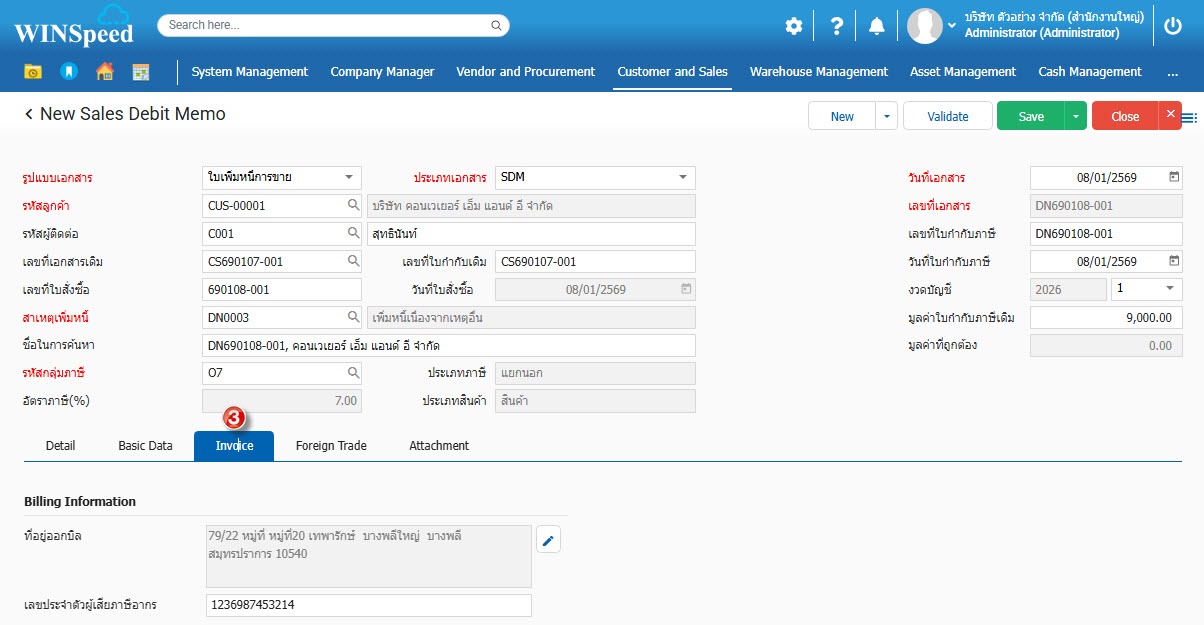
Task: Open calendar picker for document date
Action: click(x=1173, y=177)
